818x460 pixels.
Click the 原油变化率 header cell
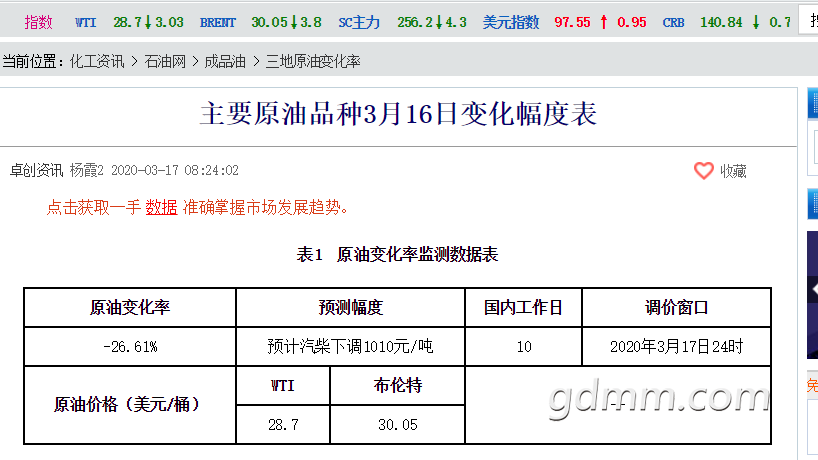(130, 307)
